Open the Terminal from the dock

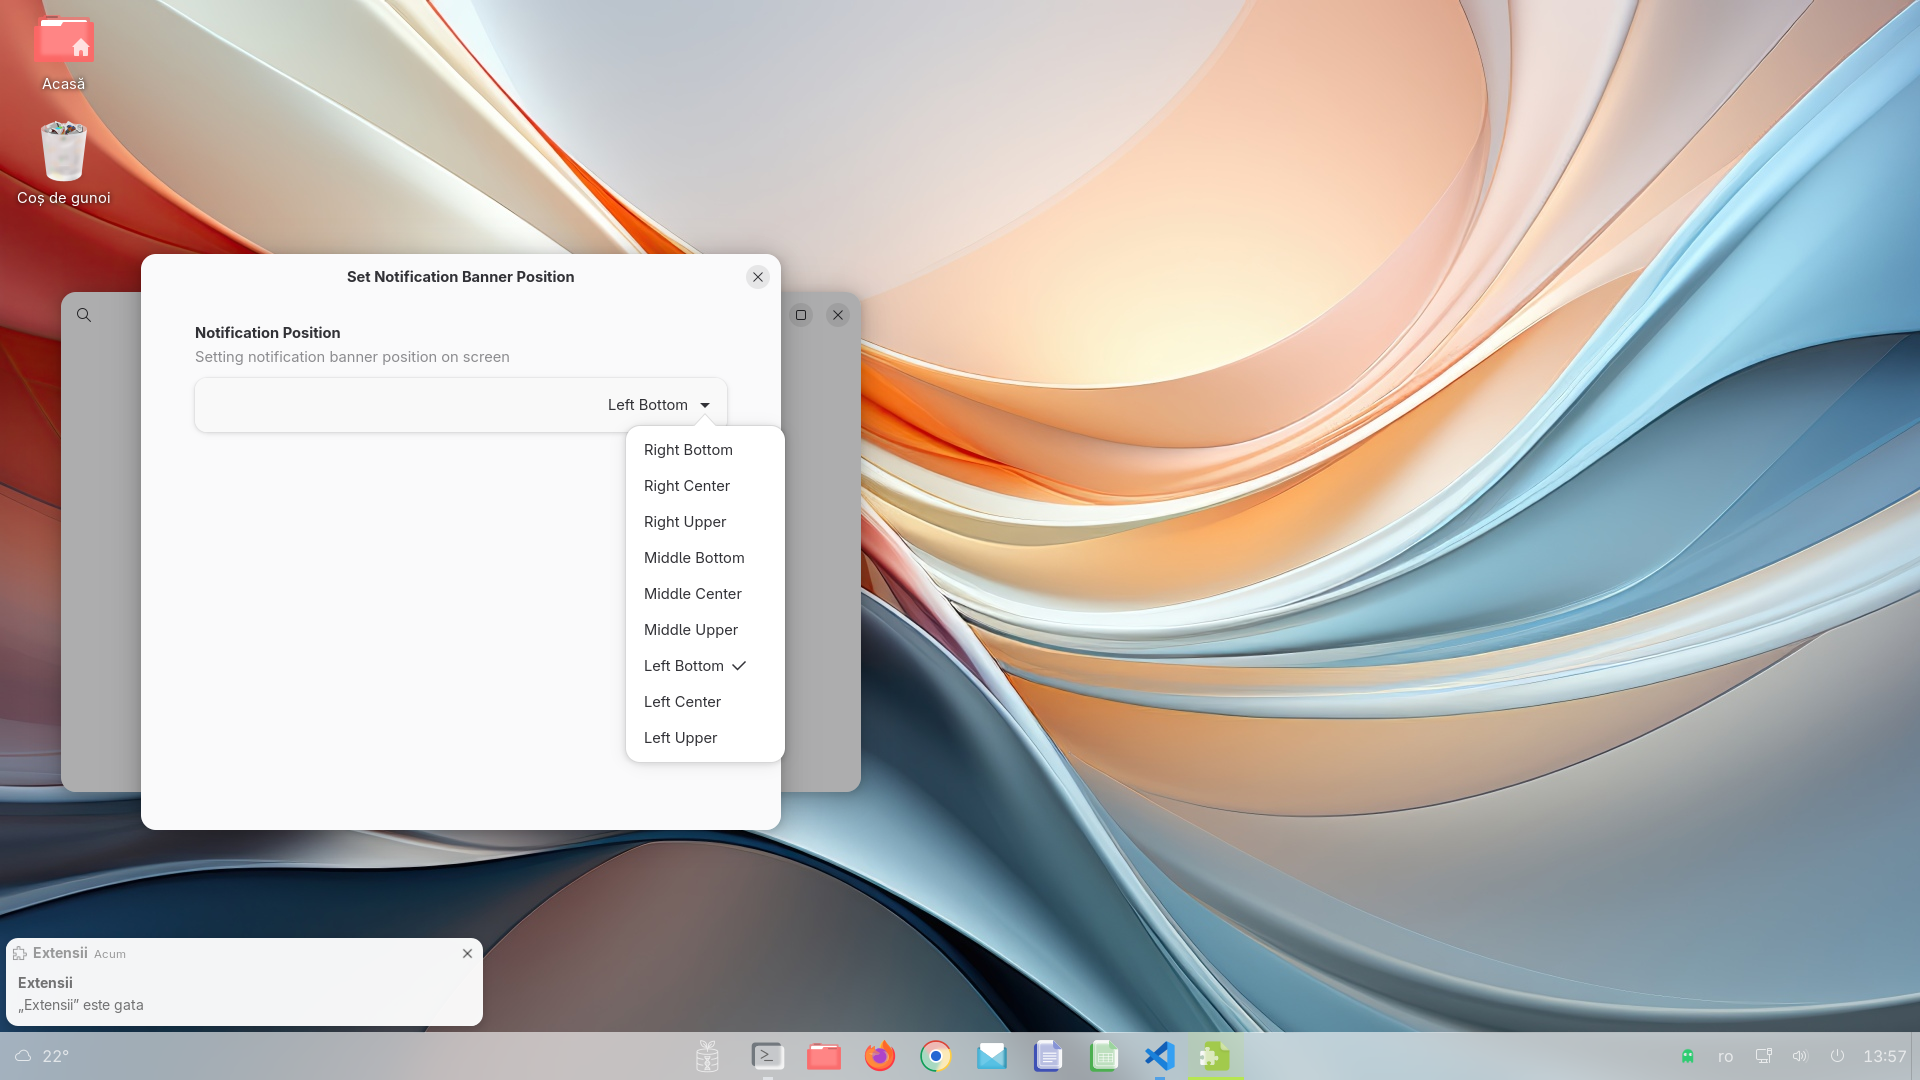(x=767, y=1056)
